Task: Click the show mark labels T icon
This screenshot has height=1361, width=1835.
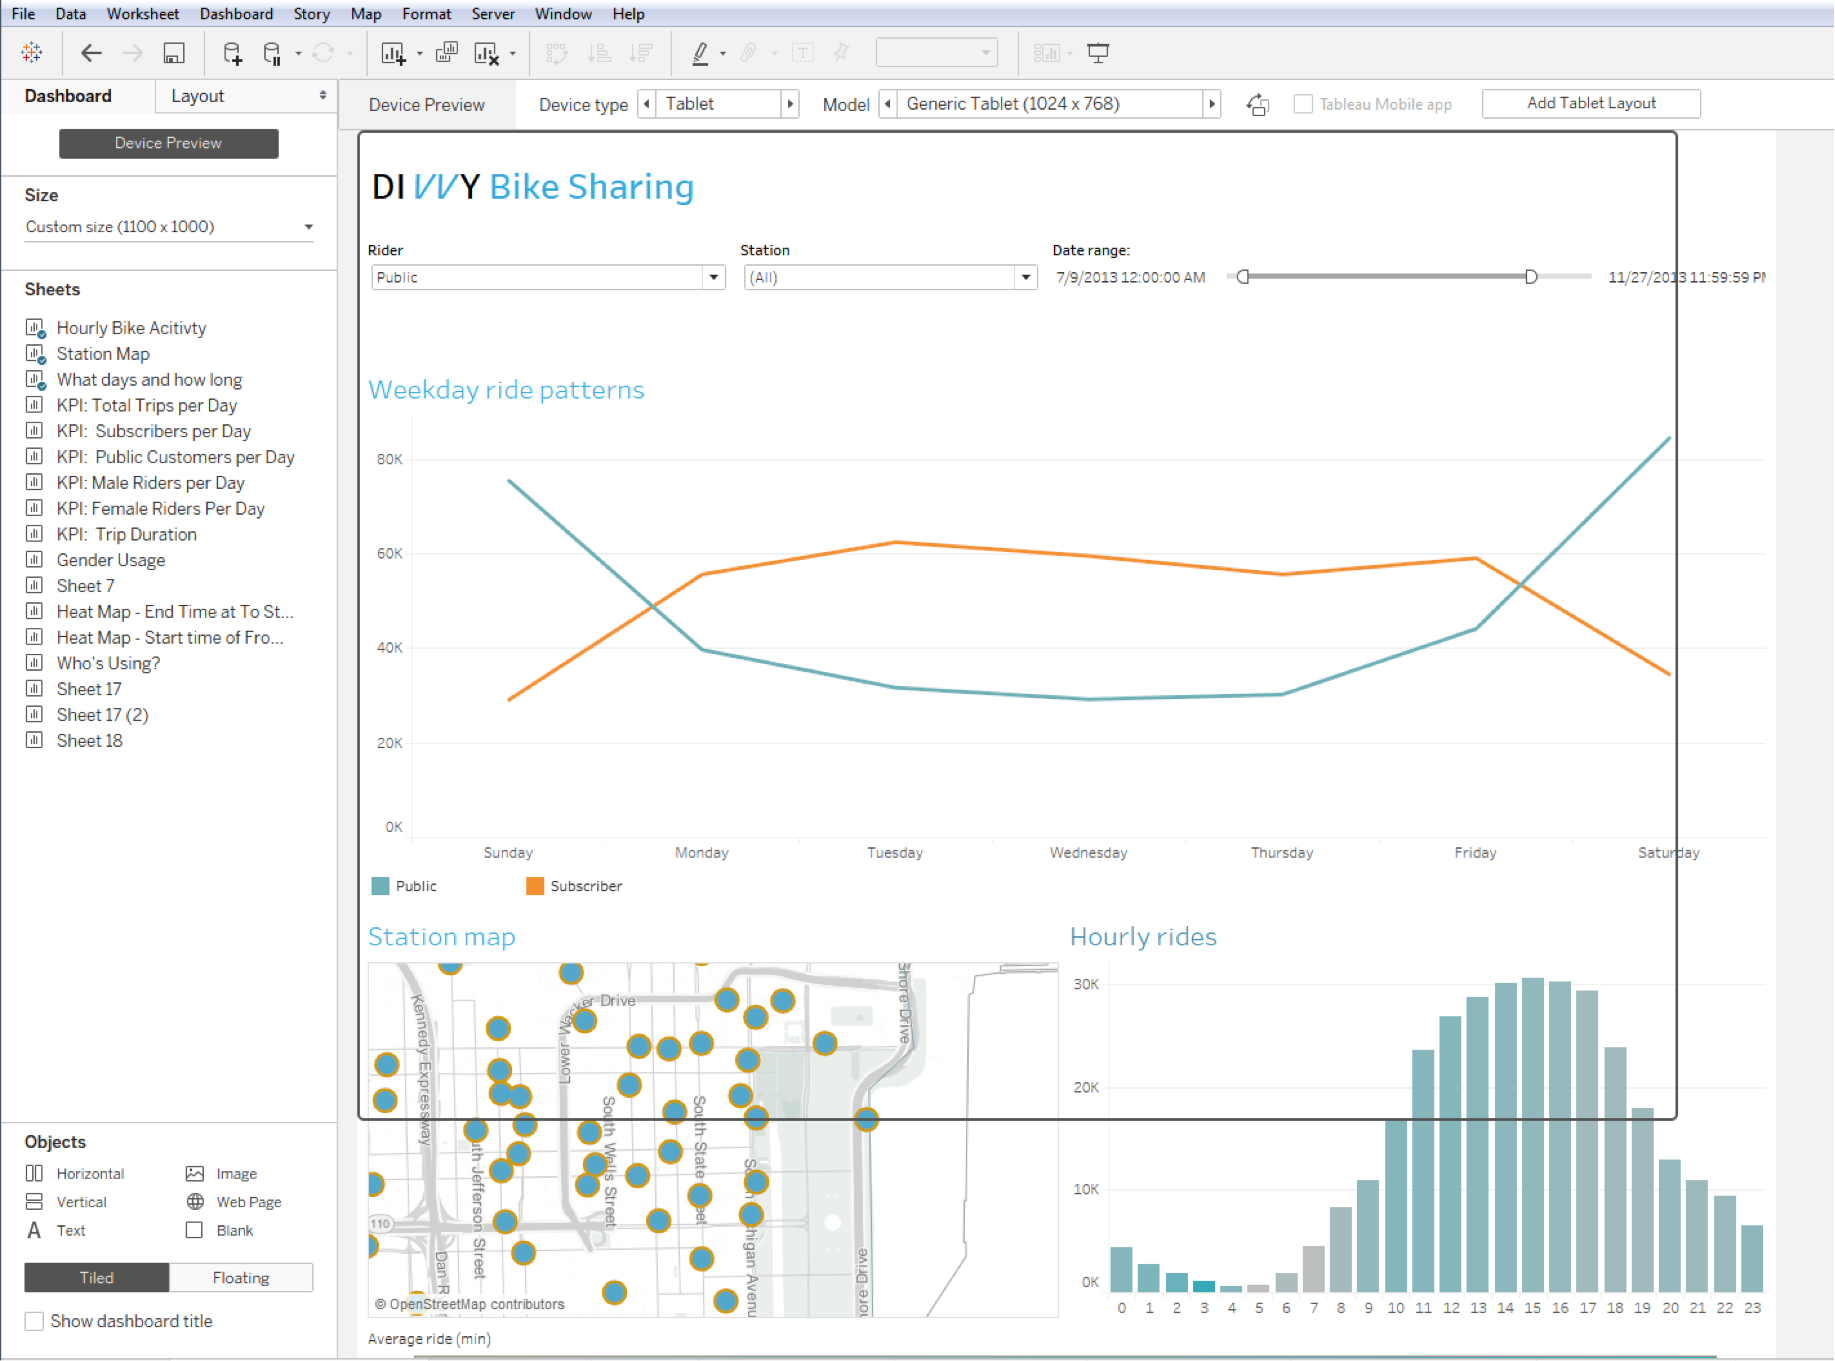Action: tap(802, 53)
